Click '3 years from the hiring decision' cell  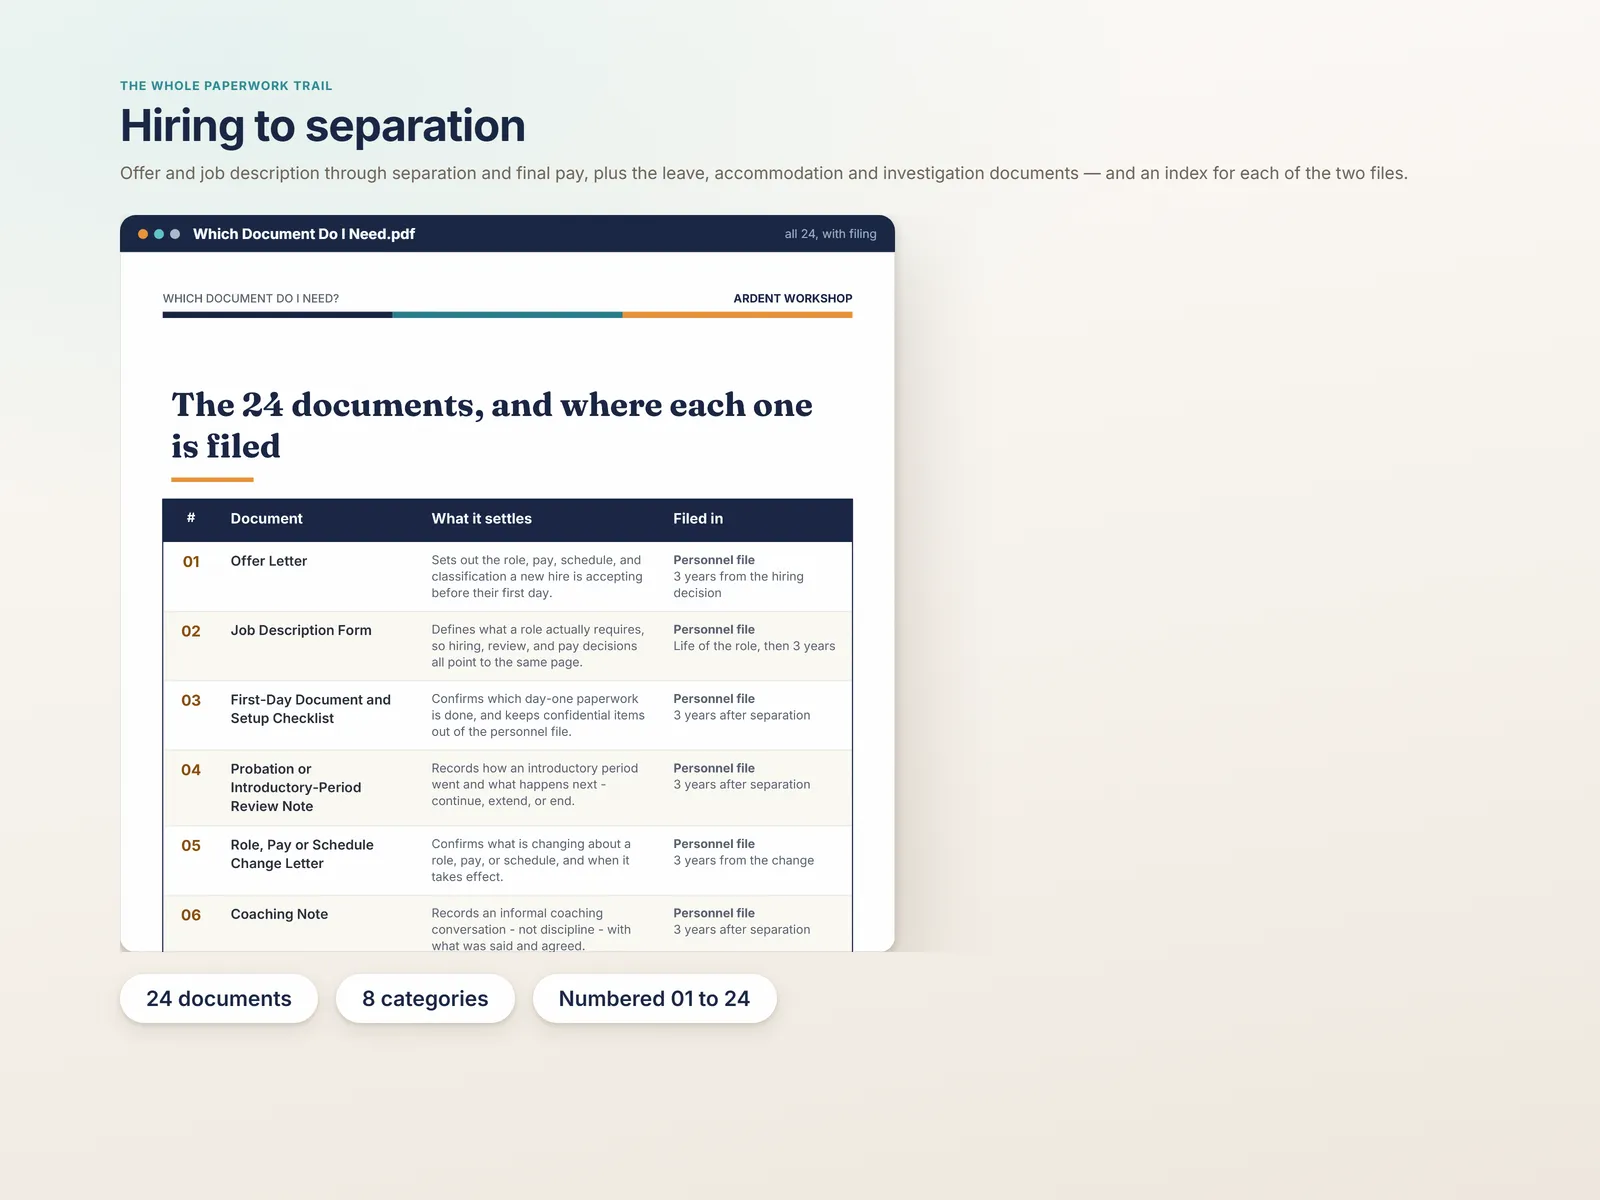coord(739,585)
